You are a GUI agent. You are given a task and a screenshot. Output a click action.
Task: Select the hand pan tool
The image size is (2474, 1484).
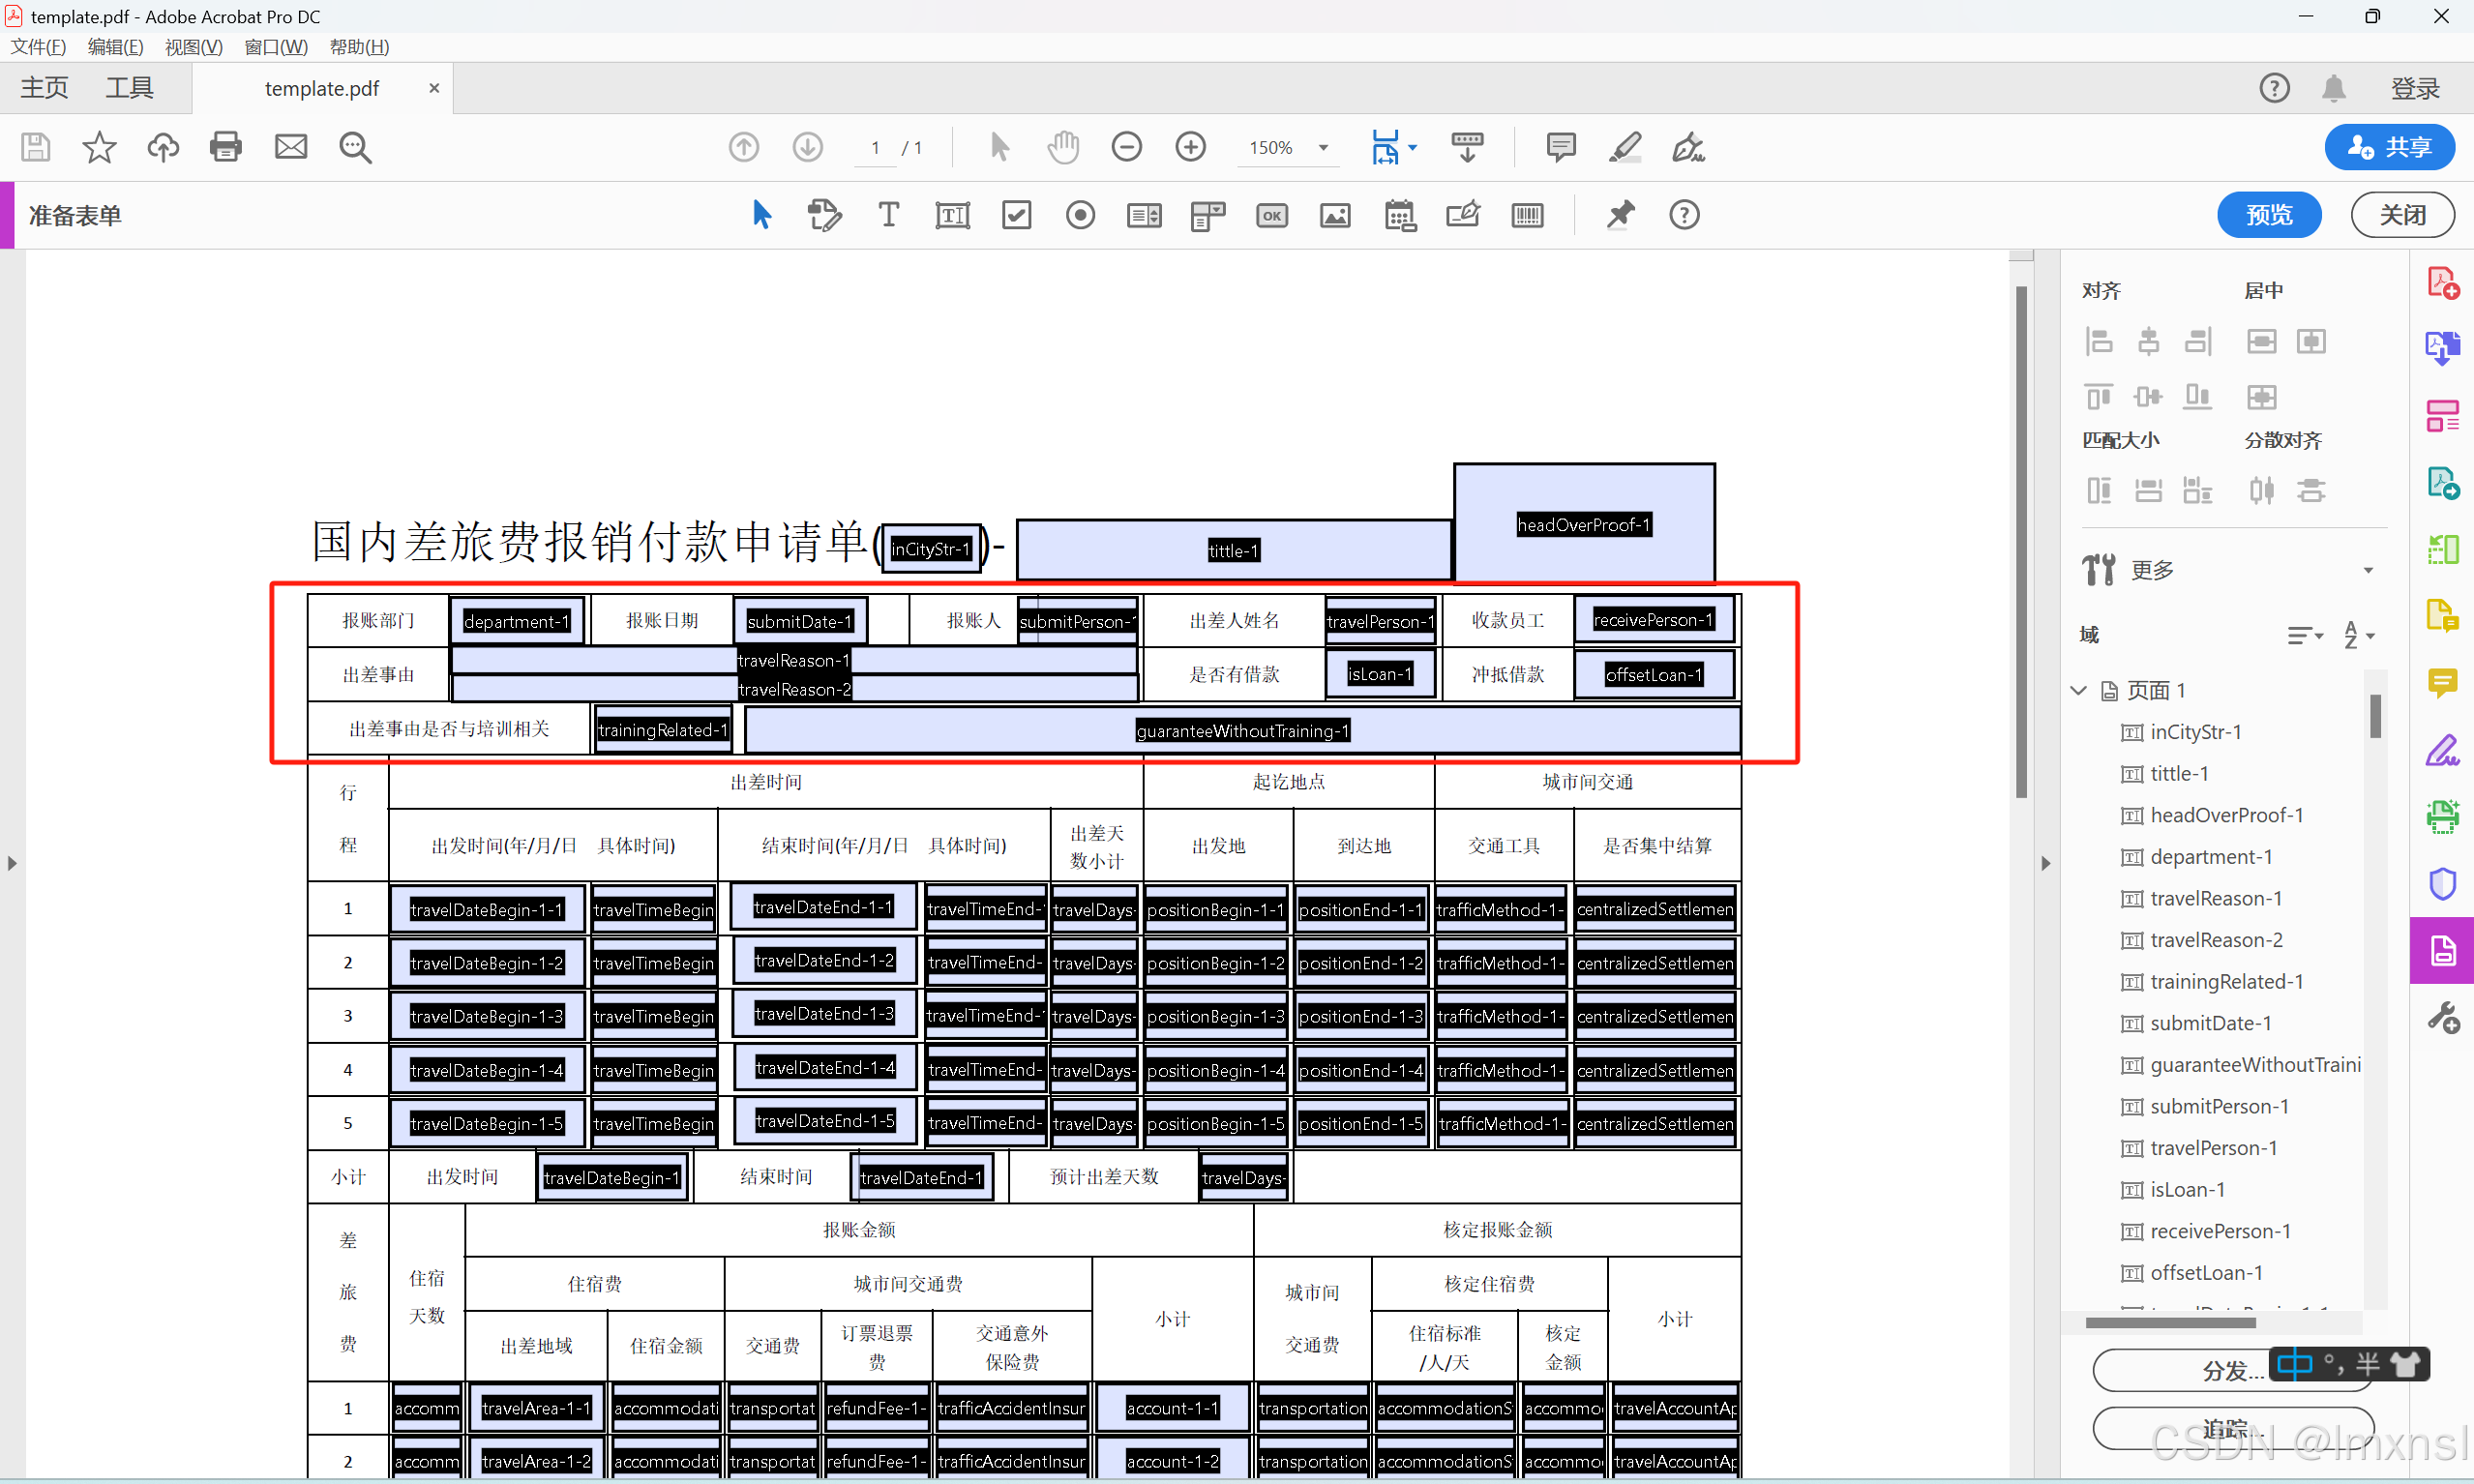coord(1063,147)
